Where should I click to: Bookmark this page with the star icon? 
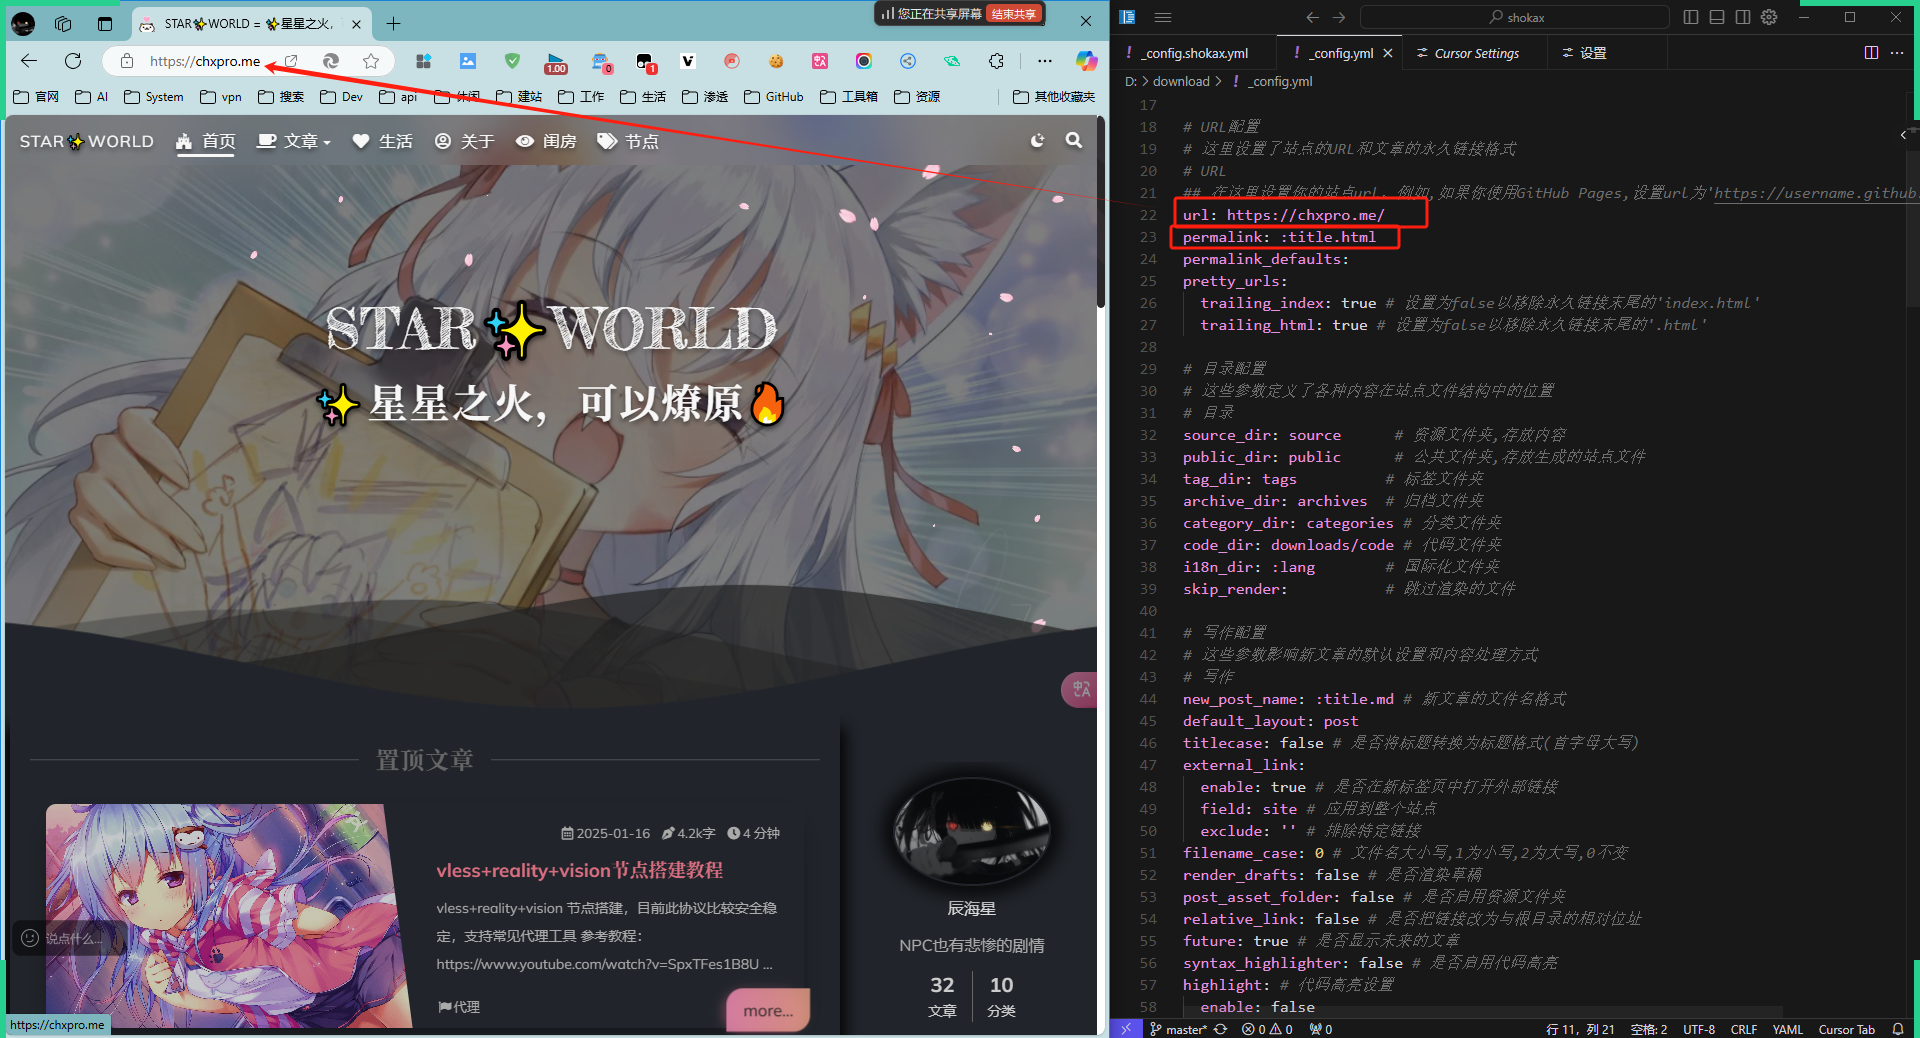[371, 61]
